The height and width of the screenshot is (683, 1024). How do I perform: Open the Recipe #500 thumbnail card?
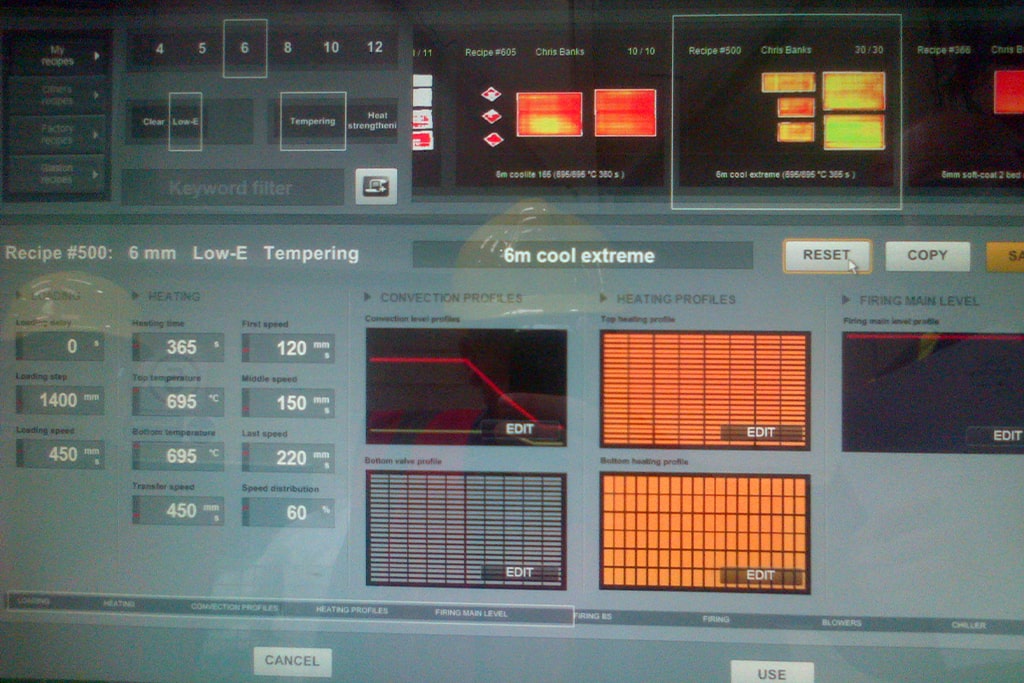coord(786,111)
